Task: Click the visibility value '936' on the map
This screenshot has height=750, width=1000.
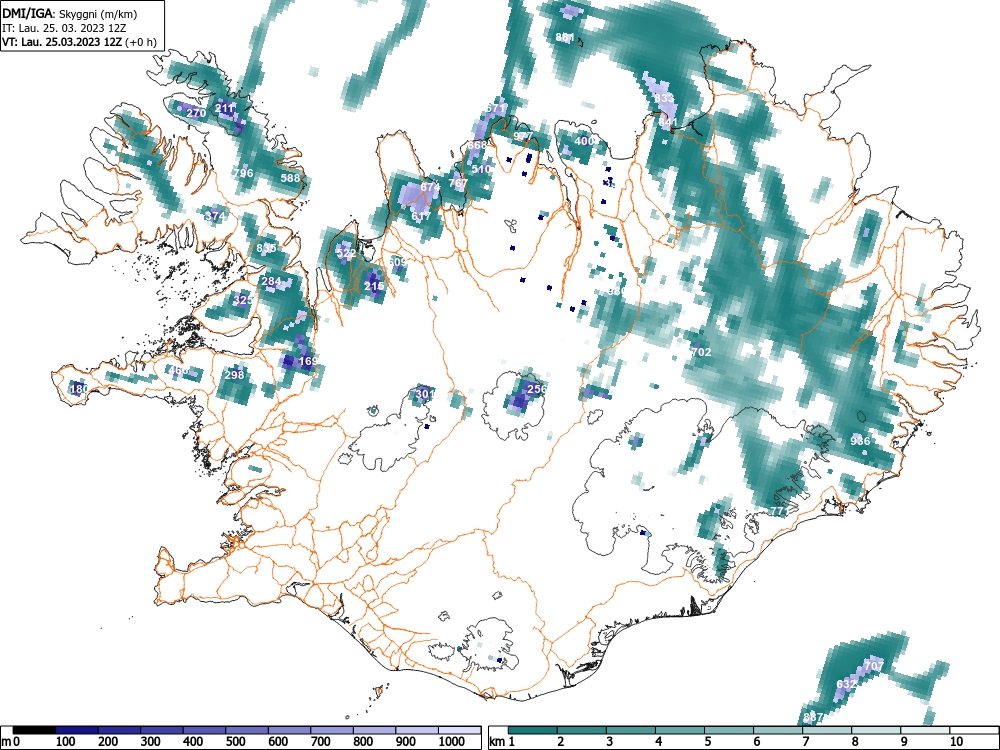Action: [860, 441]
